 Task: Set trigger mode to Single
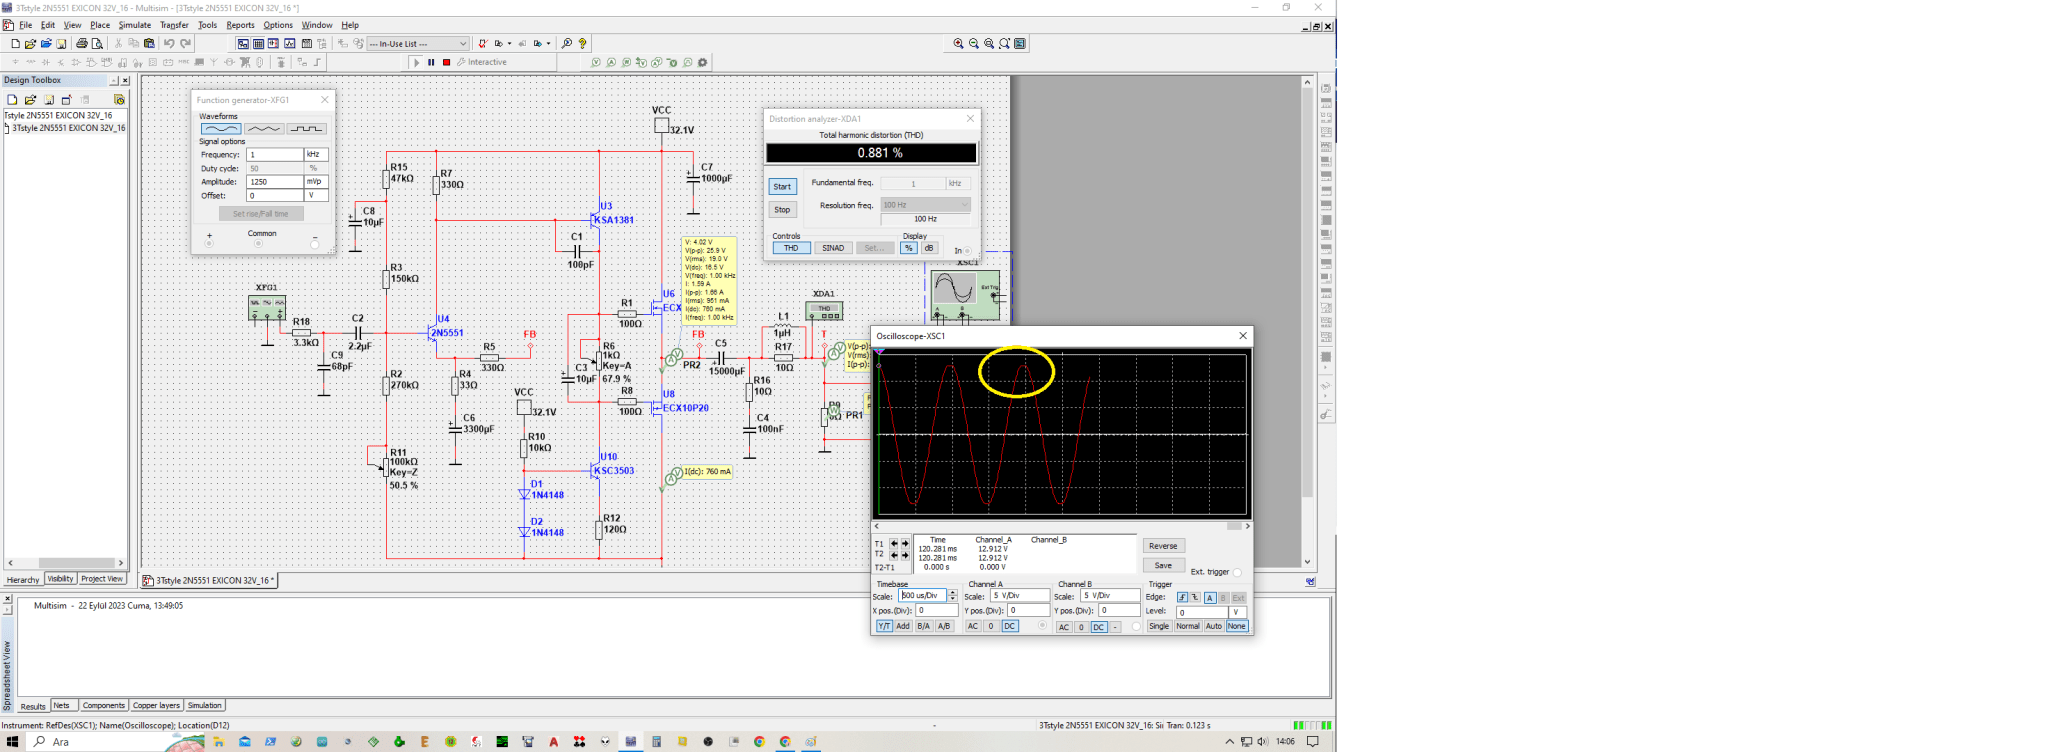pos(1160,626)
